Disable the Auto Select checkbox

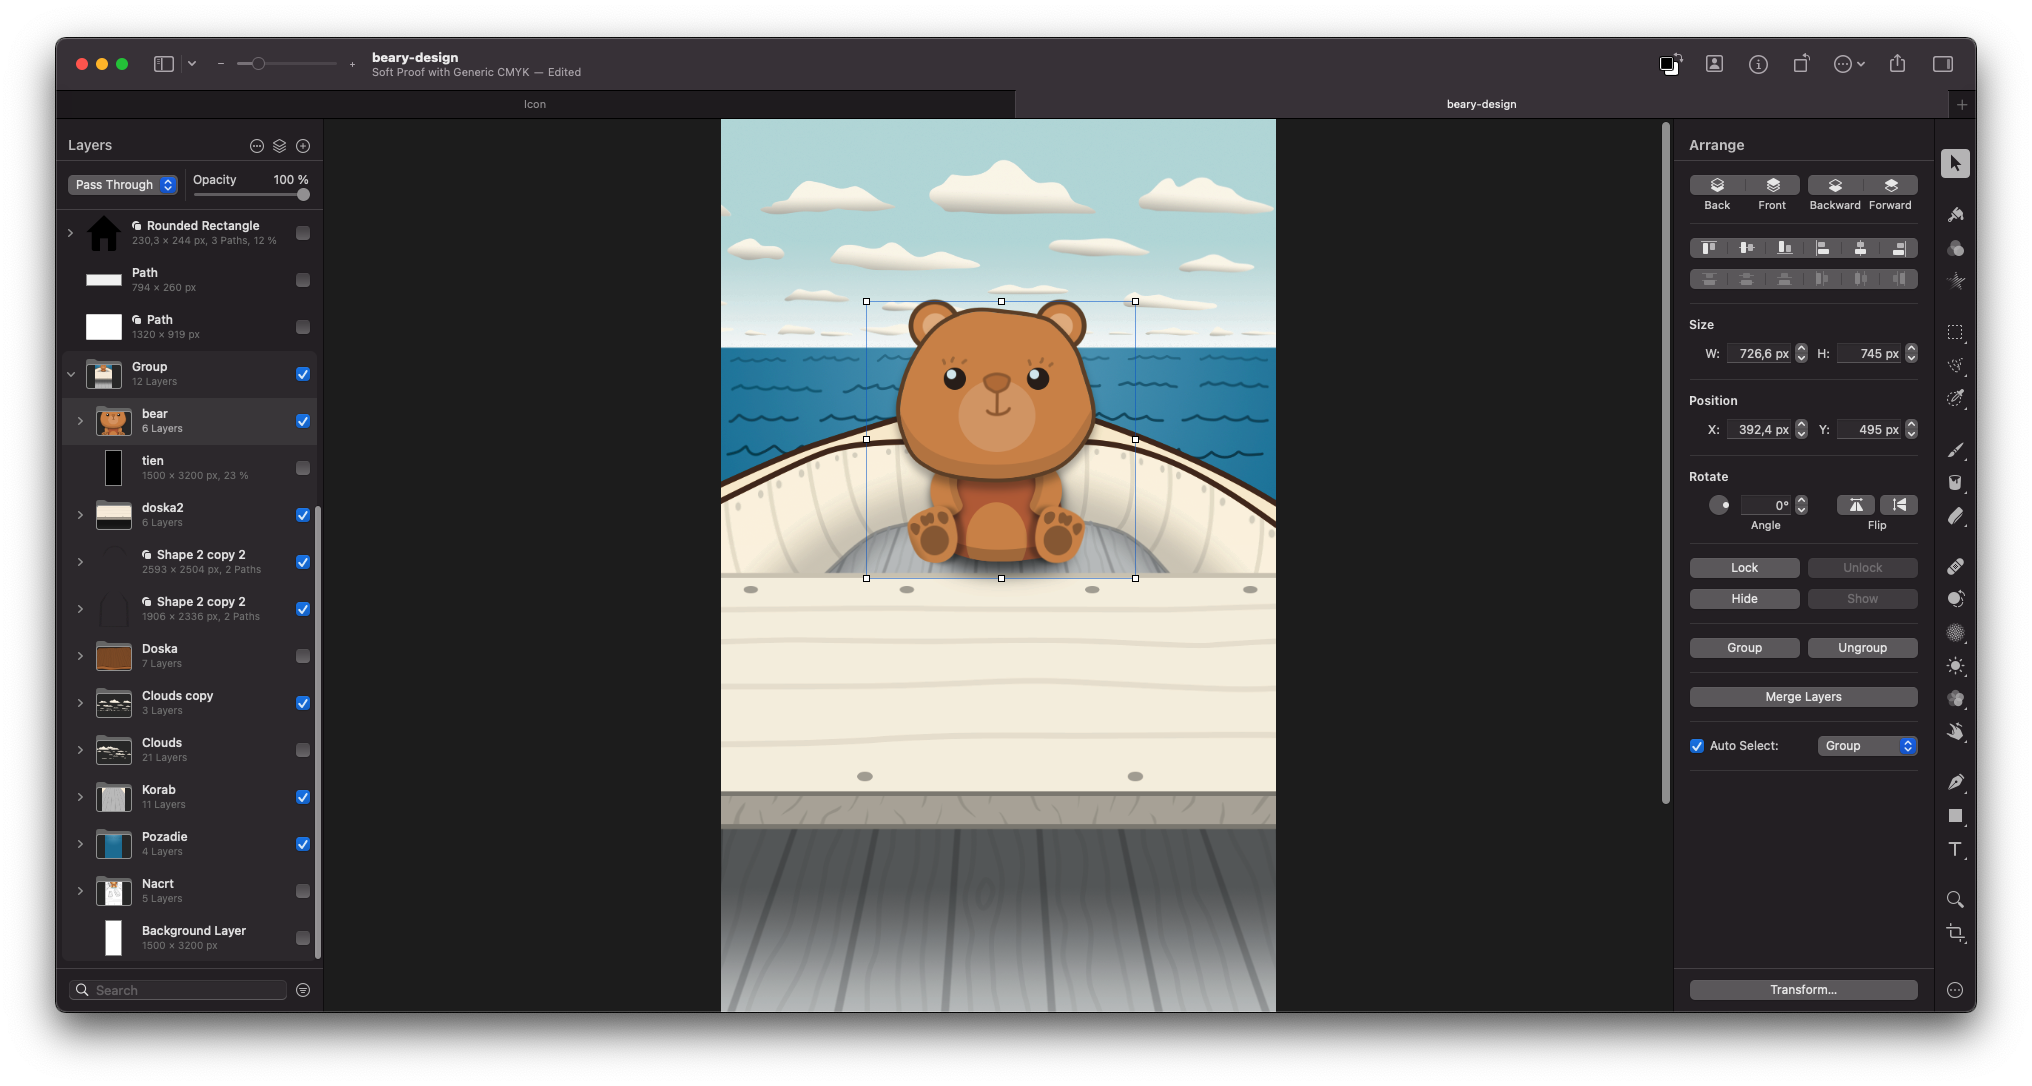(1697, 746)
